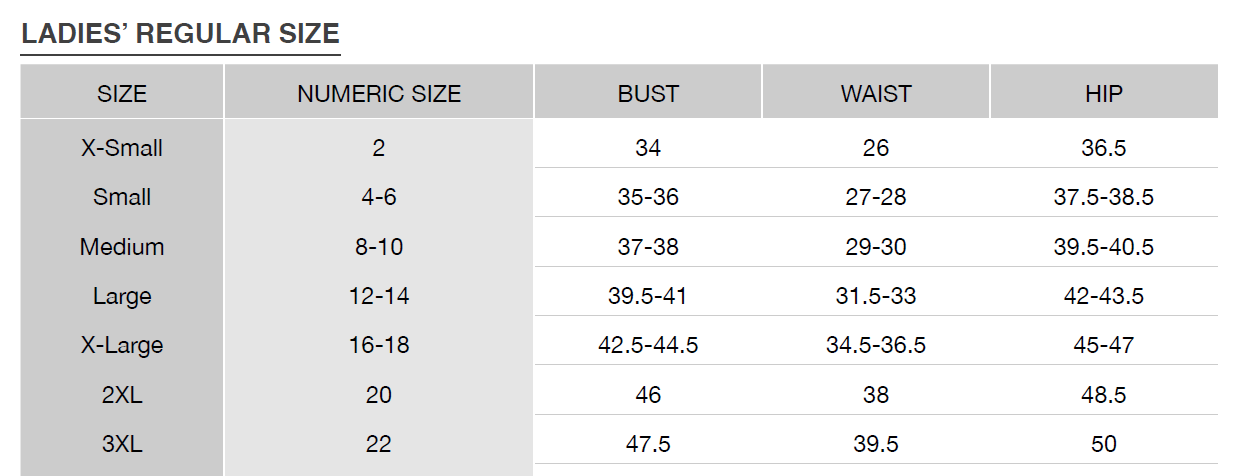Select the 2XL size row label
Viewport: 1237px width, 476px height.
pos(122,395)
